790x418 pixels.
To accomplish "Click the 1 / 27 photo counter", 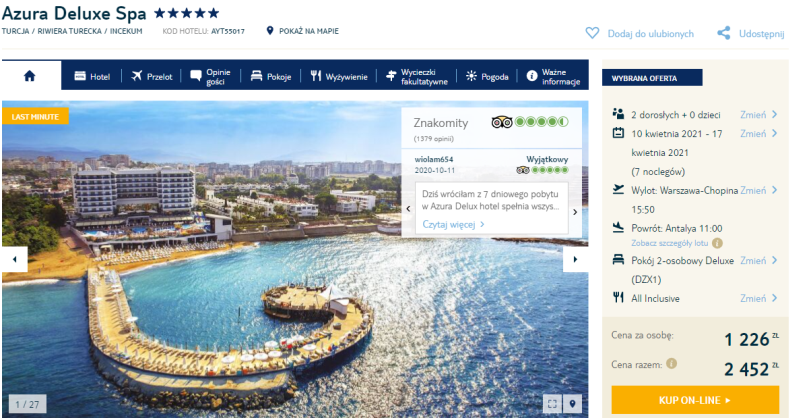I will click(27, 404).
